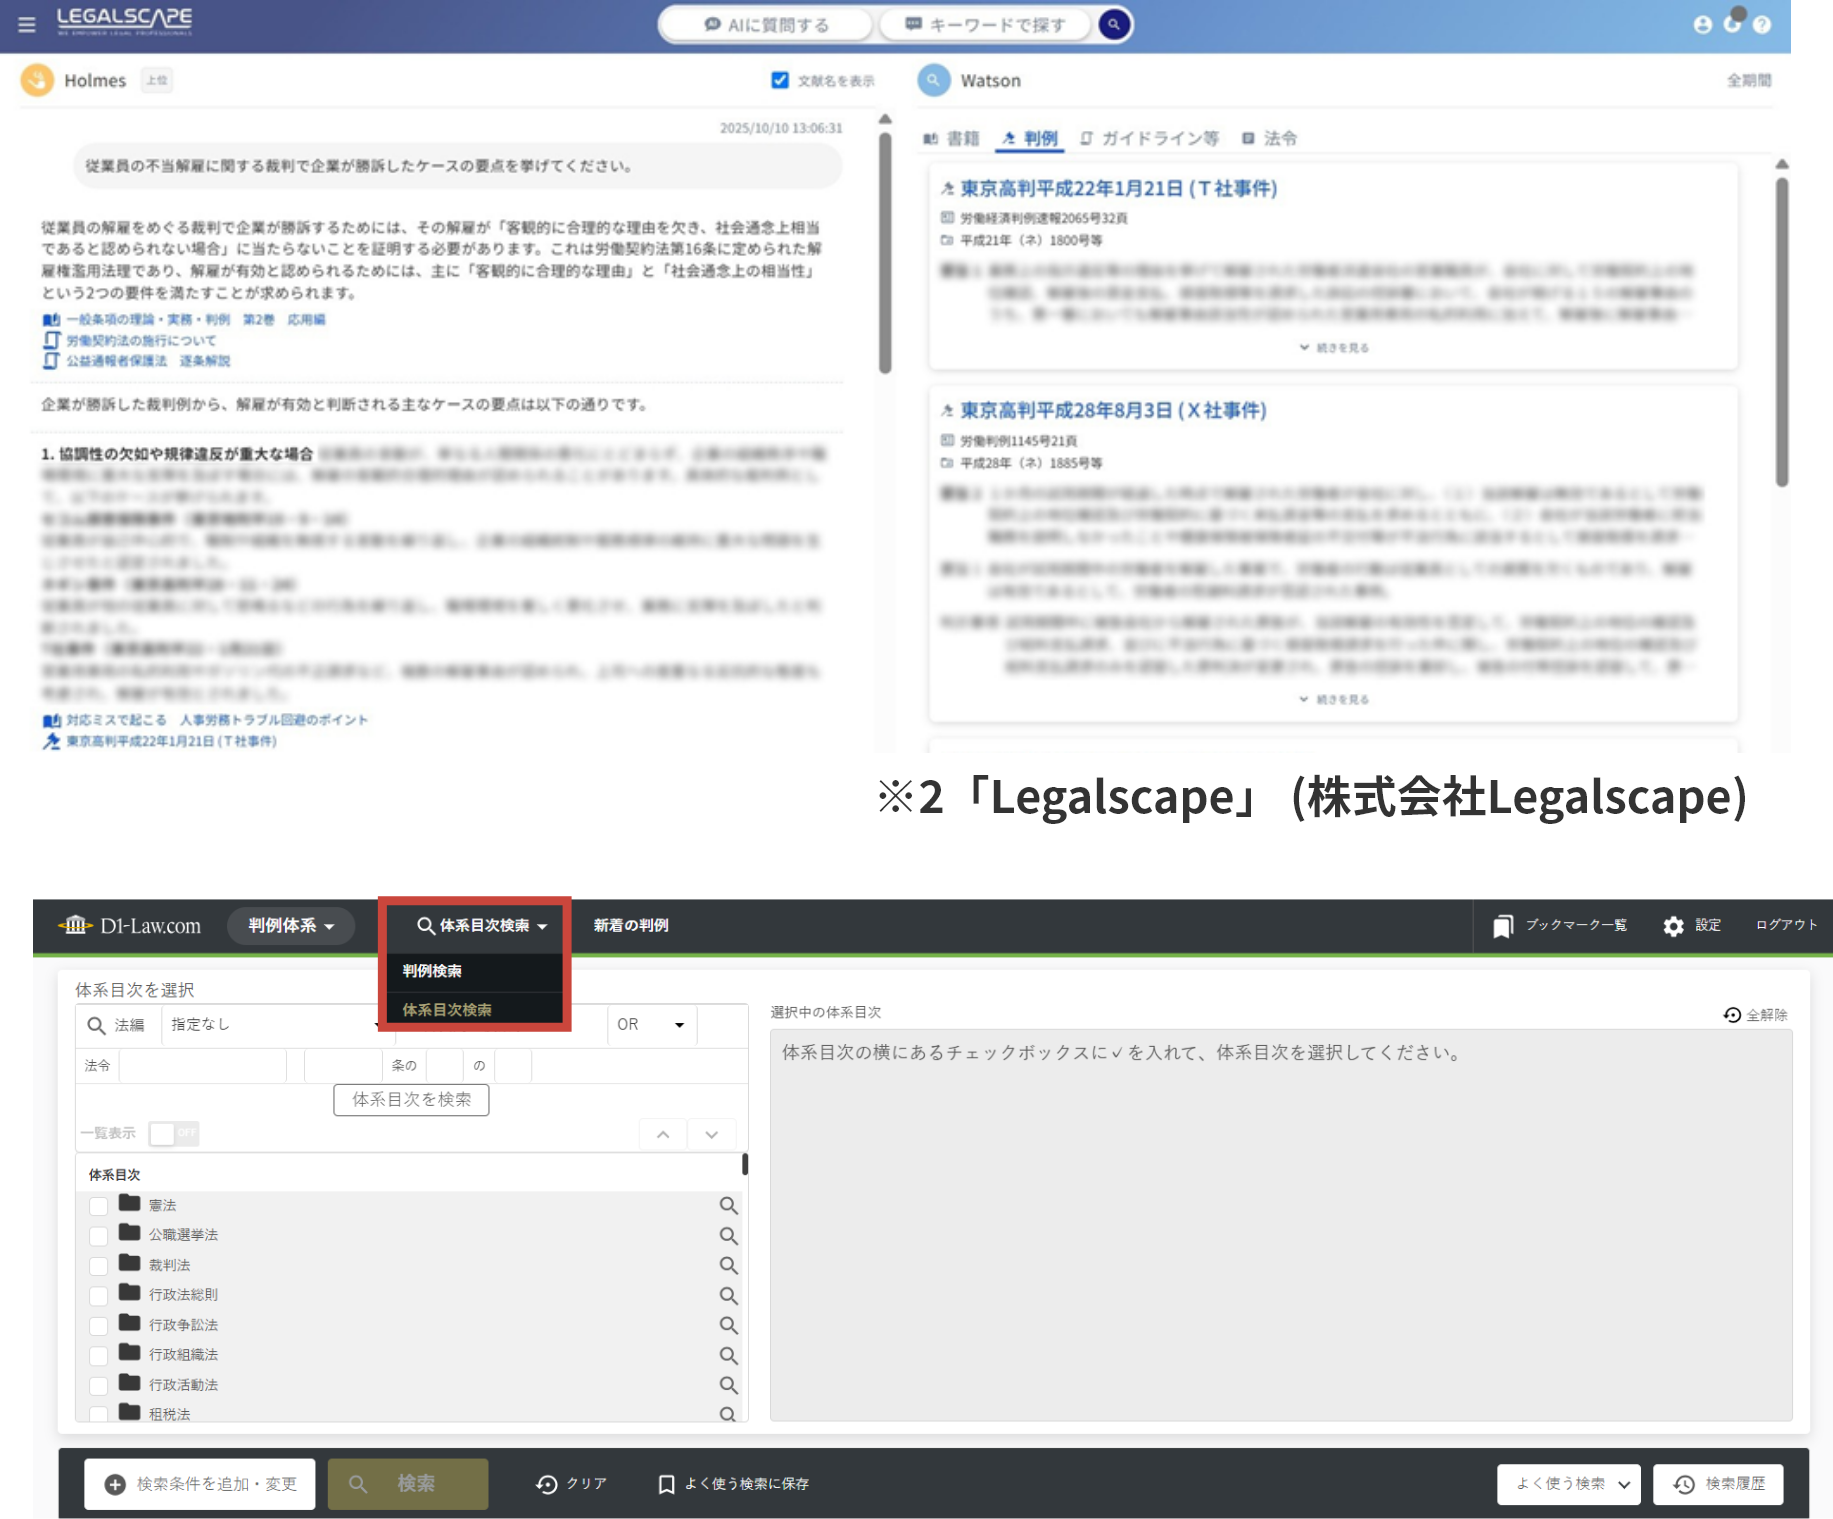Screen dimensions: 1833x1519
Task: Open 東京高判平成28年8月3日 (X社事件) link
Action: pyautogui.click(x=1112, y=411)
